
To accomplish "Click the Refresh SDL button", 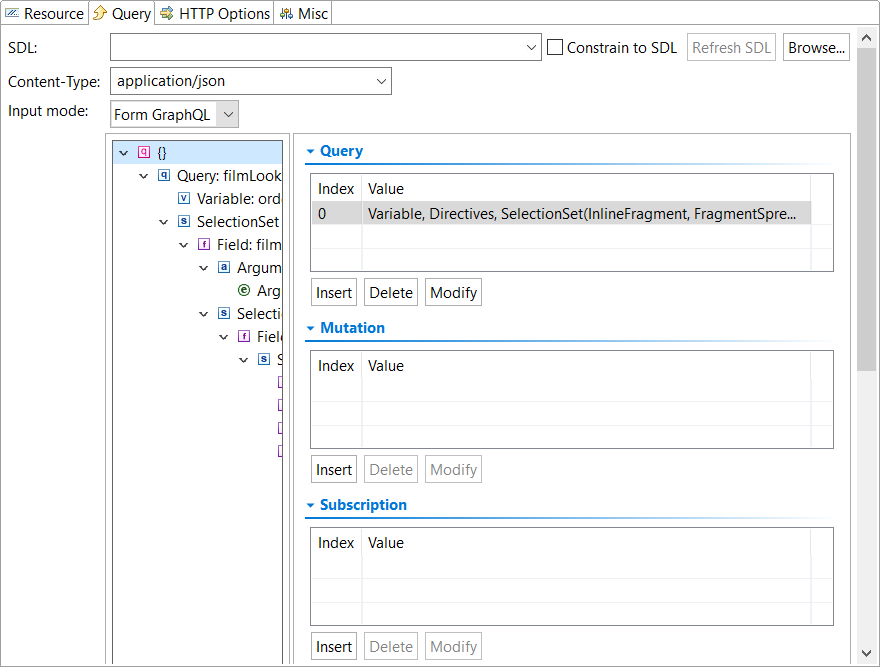I will pyautogui.click(x=731, y=47).
